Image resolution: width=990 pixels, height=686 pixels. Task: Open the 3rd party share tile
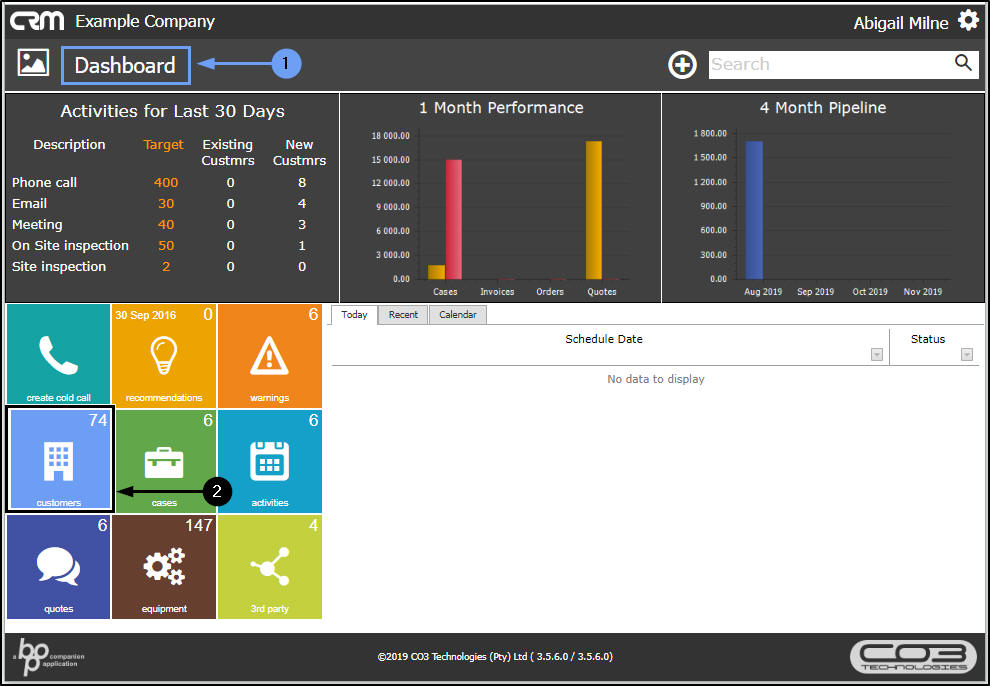pos(269,566)
